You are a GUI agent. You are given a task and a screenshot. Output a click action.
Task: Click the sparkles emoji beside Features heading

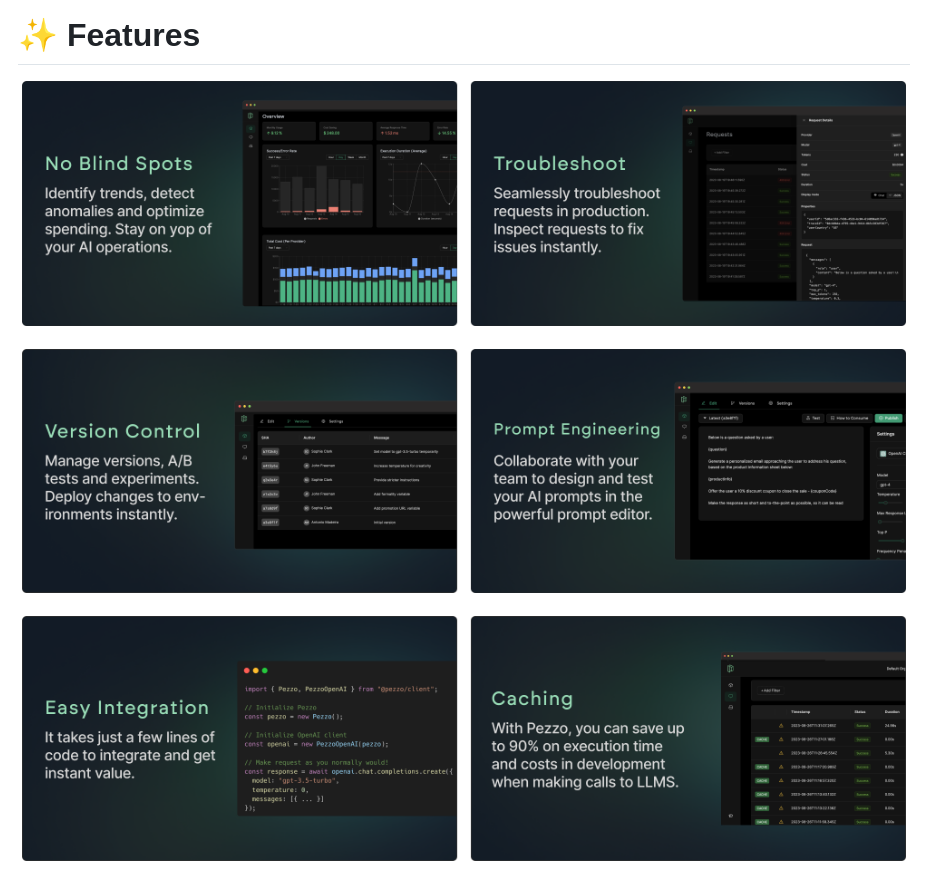[38, 35]
